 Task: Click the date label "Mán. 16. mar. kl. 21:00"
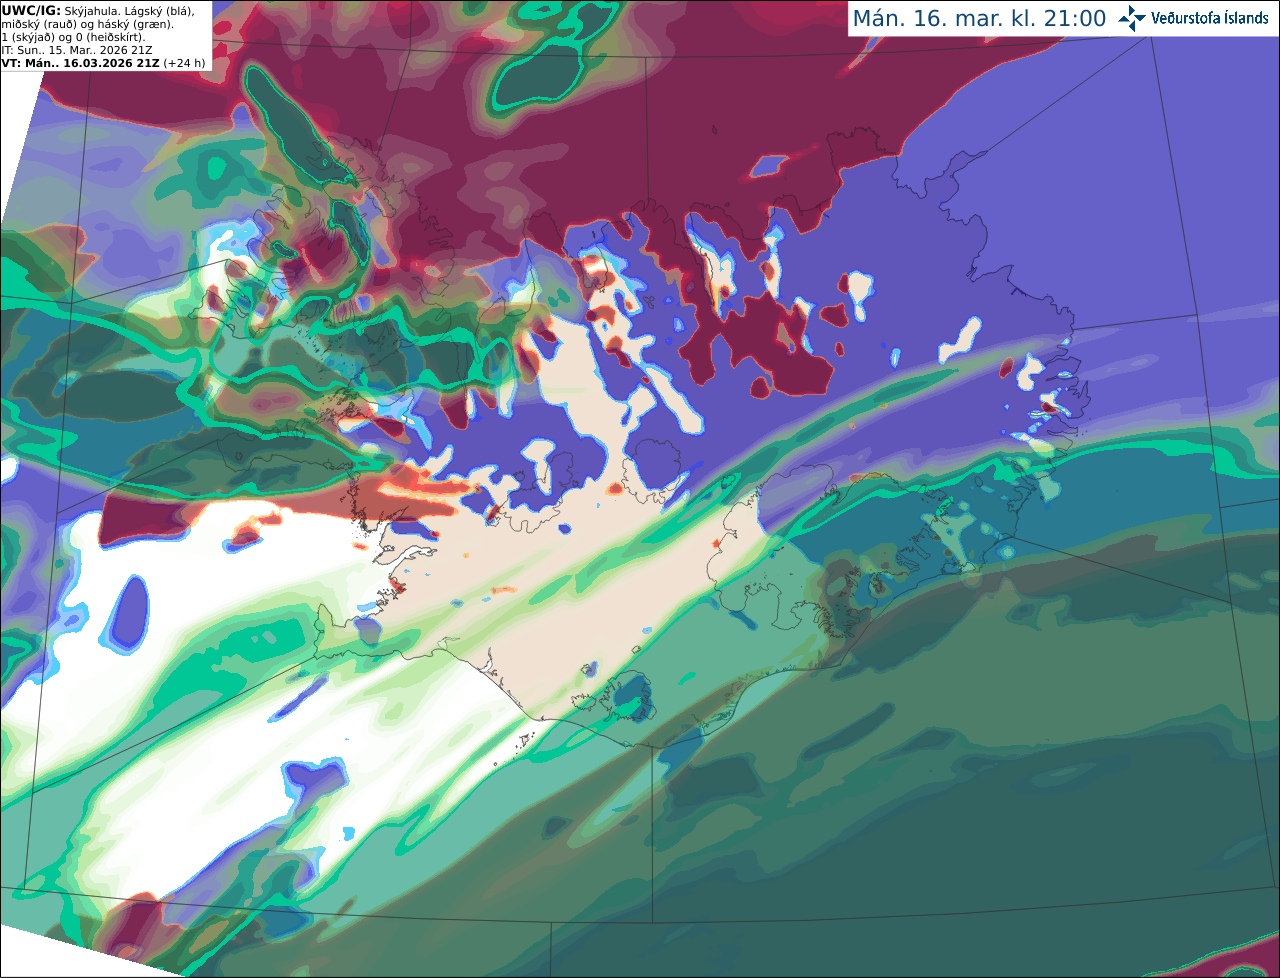tap(979, 19)
